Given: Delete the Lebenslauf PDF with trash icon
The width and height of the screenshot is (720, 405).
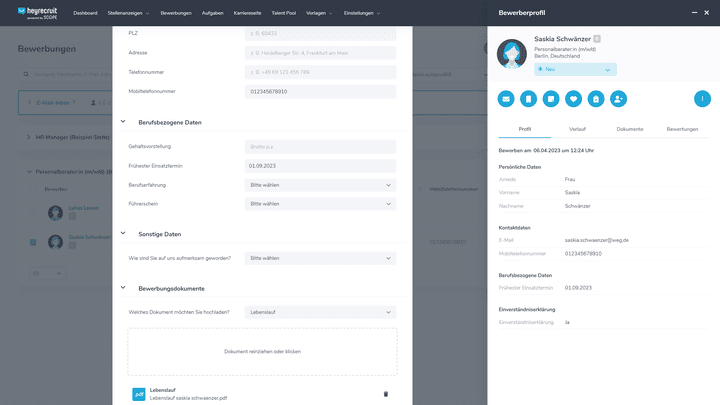Looking at the screenshot, I should [x=386, y=394].
